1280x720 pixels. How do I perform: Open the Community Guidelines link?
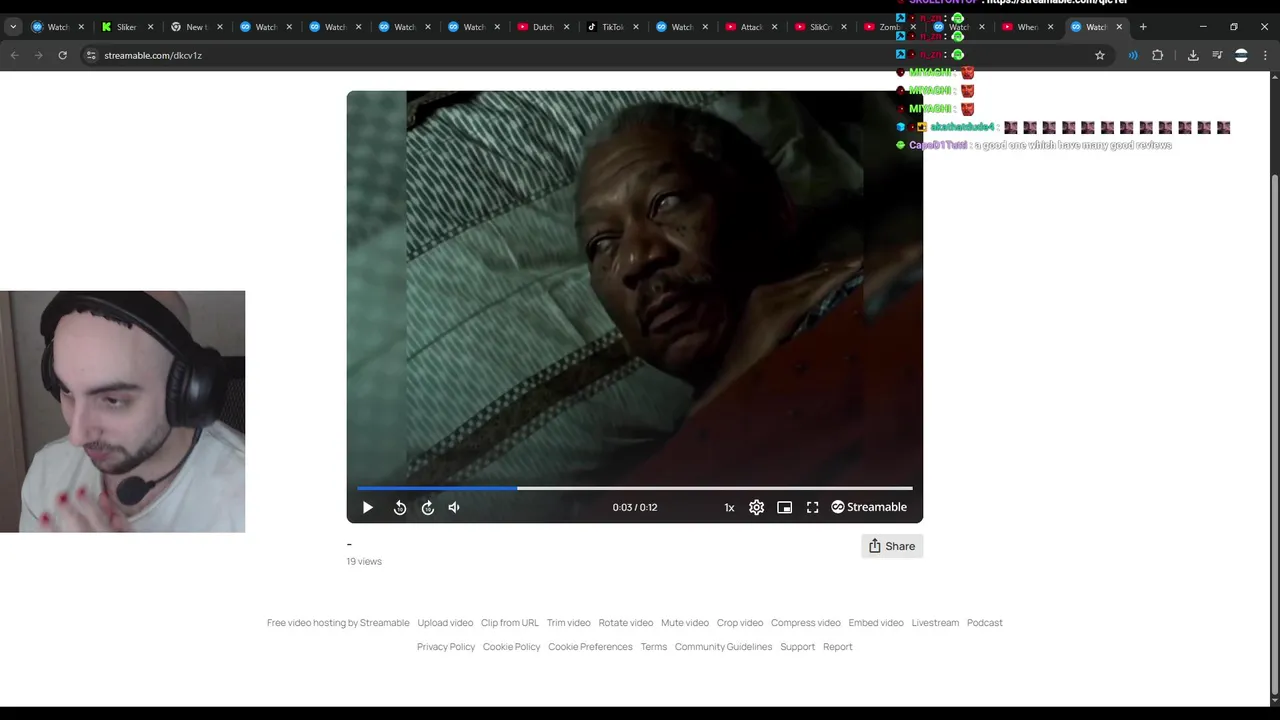[x=723, y=646]
